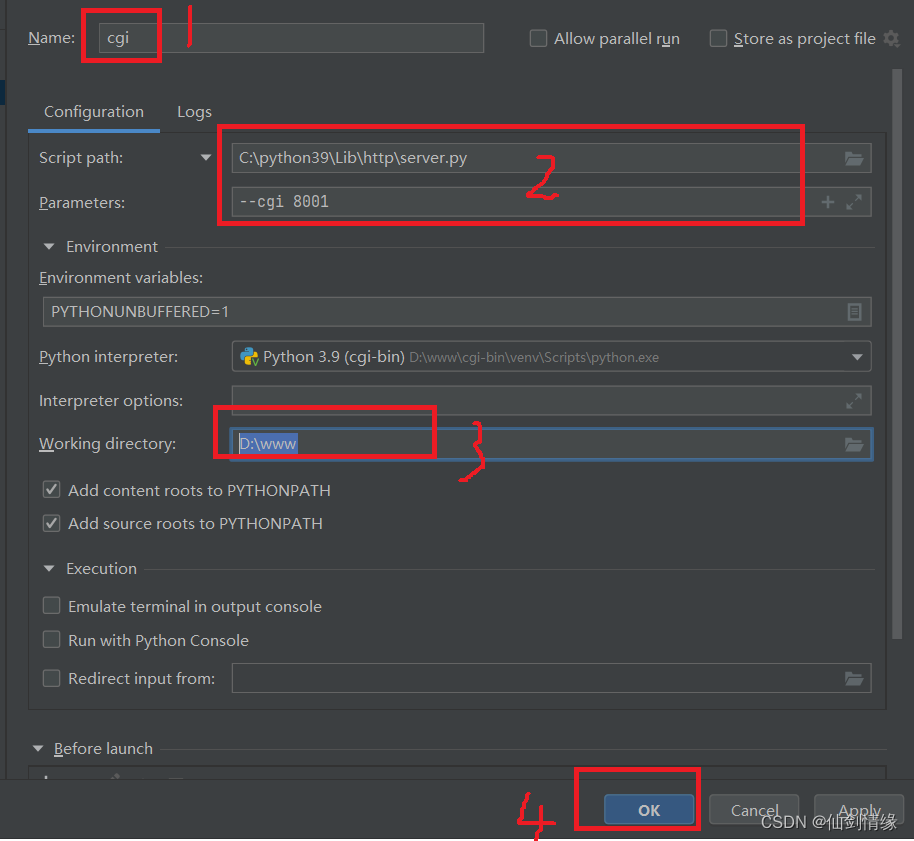Enable Emulate terminal in output console

[51, 605]
